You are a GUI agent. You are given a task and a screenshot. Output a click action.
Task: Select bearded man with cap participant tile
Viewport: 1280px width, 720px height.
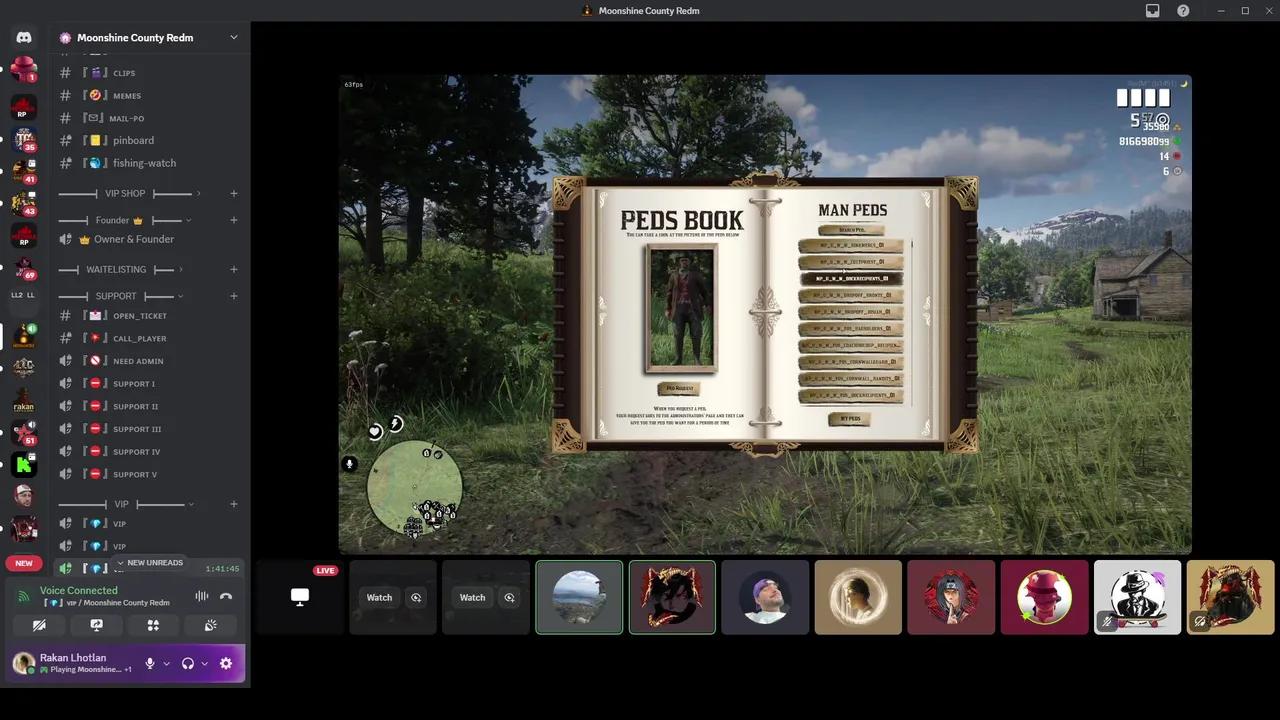coord(765,597)
